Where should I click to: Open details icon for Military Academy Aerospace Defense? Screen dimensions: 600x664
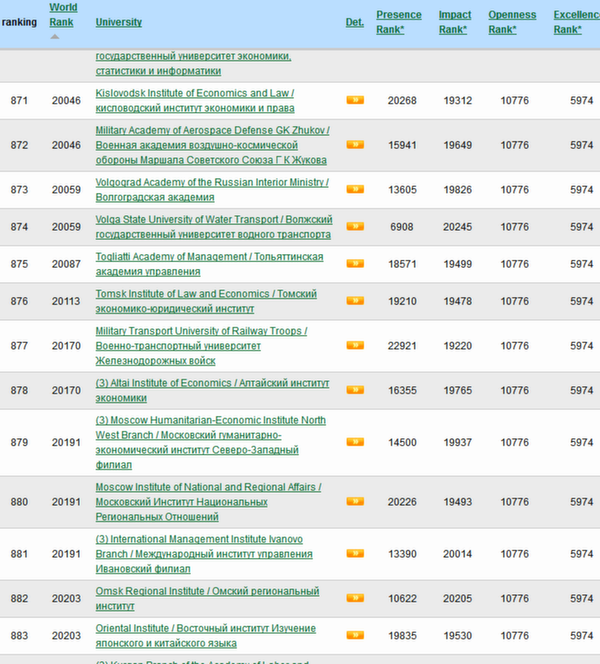pos(355,145)
